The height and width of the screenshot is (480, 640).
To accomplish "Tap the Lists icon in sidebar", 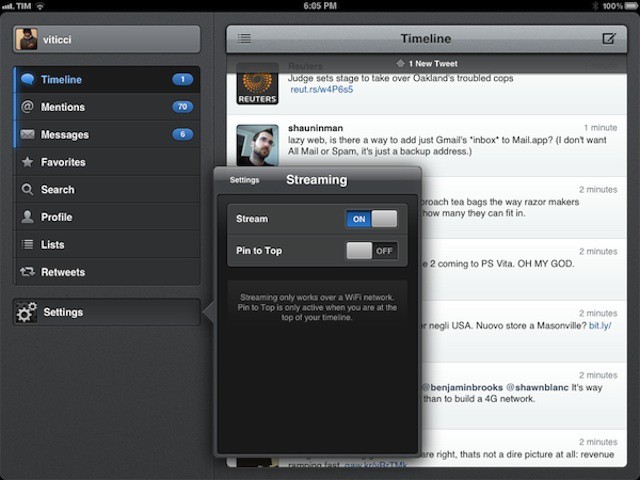I will [27, 244].
